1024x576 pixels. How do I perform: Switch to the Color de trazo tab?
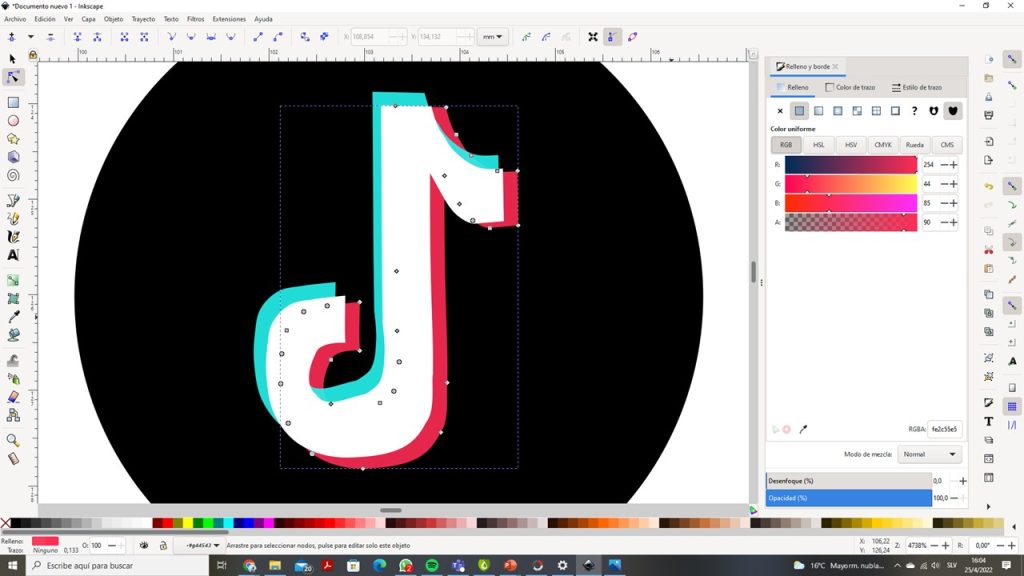pyautogui.click(x=850, y=88)
